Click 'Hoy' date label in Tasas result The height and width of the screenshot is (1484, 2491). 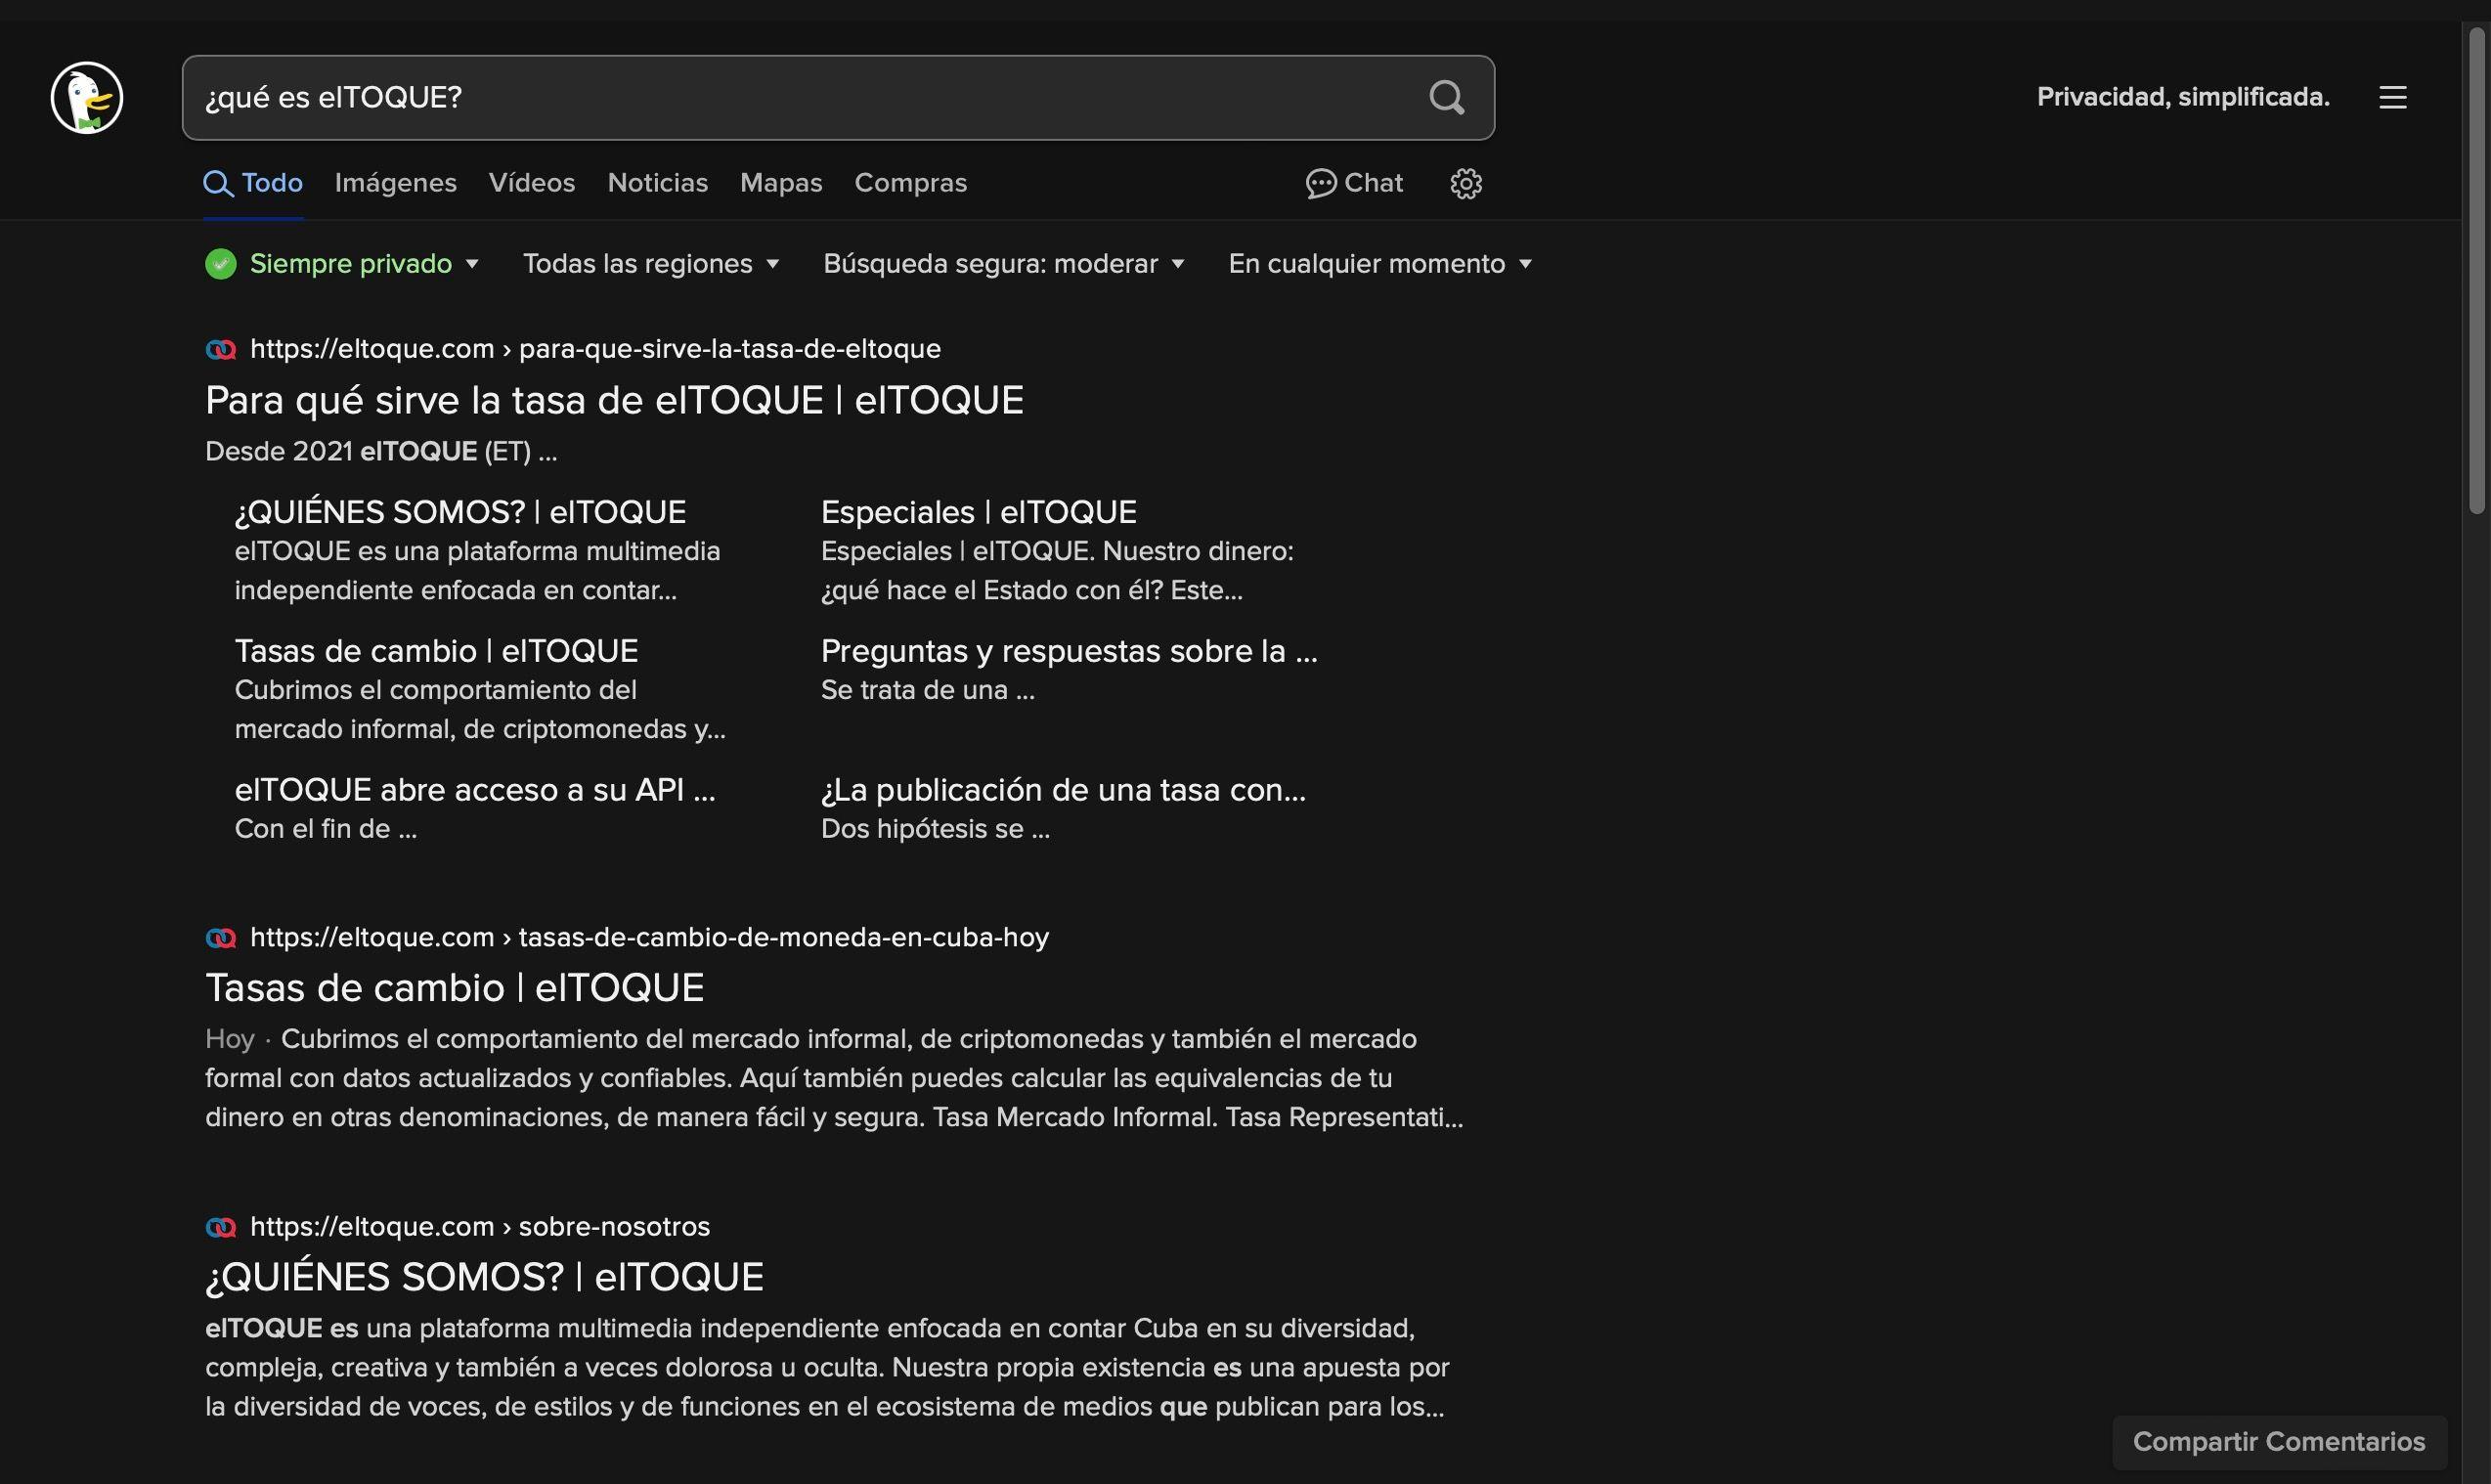(x=230, y=1039)
